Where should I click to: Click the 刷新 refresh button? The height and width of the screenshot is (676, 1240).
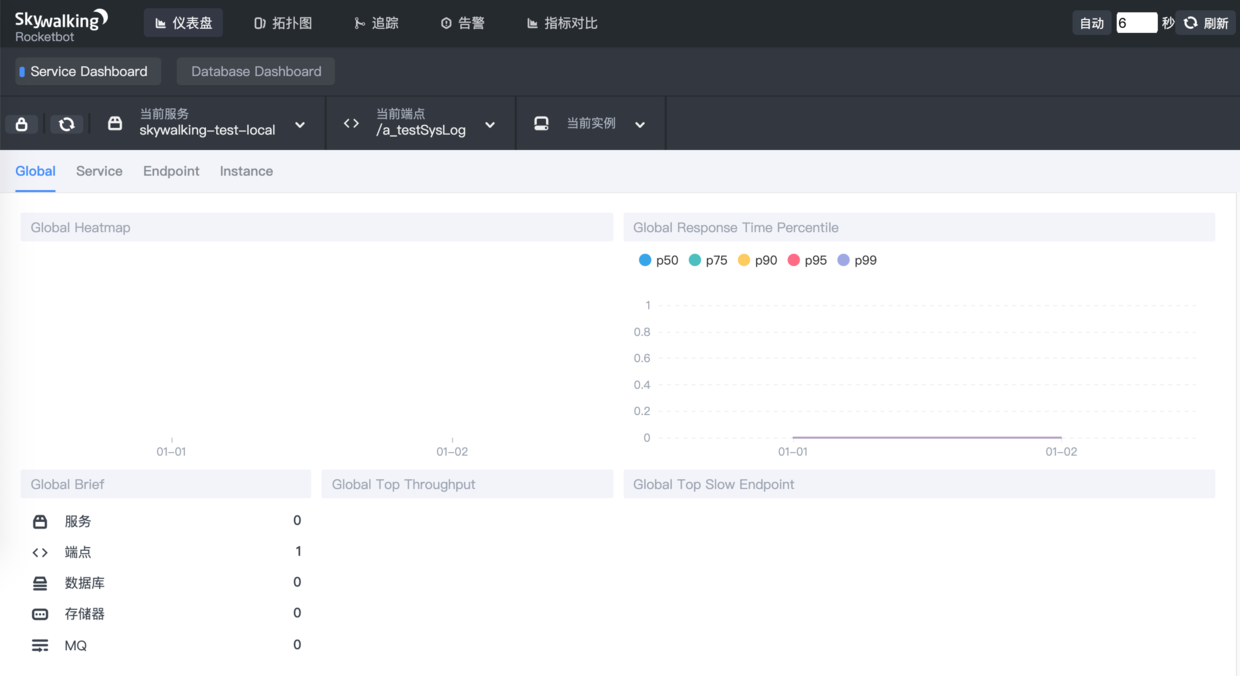pyautogui.click(x=1206, y=23)
